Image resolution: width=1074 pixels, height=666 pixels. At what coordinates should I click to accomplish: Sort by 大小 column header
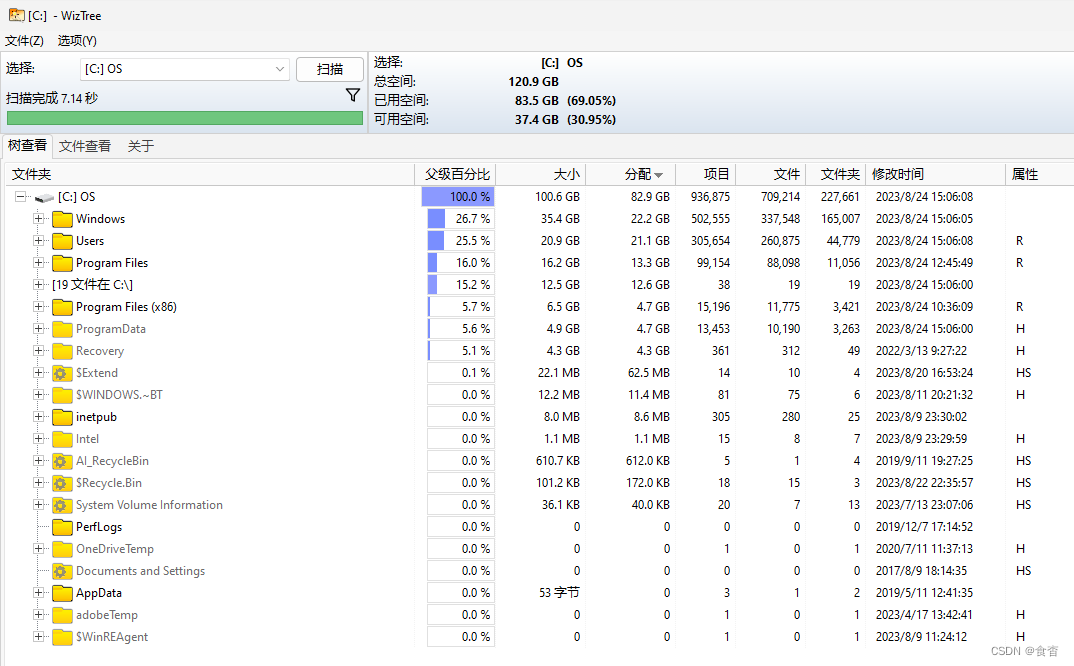541,174
